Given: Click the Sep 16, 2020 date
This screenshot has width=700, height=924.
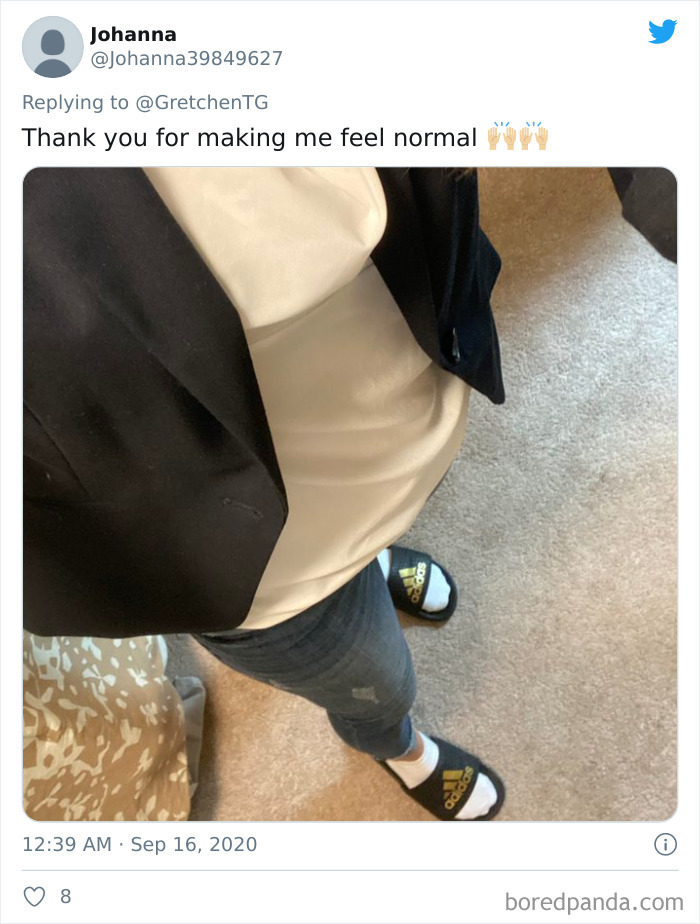Looking at the screenshot, I should point(194,844).
